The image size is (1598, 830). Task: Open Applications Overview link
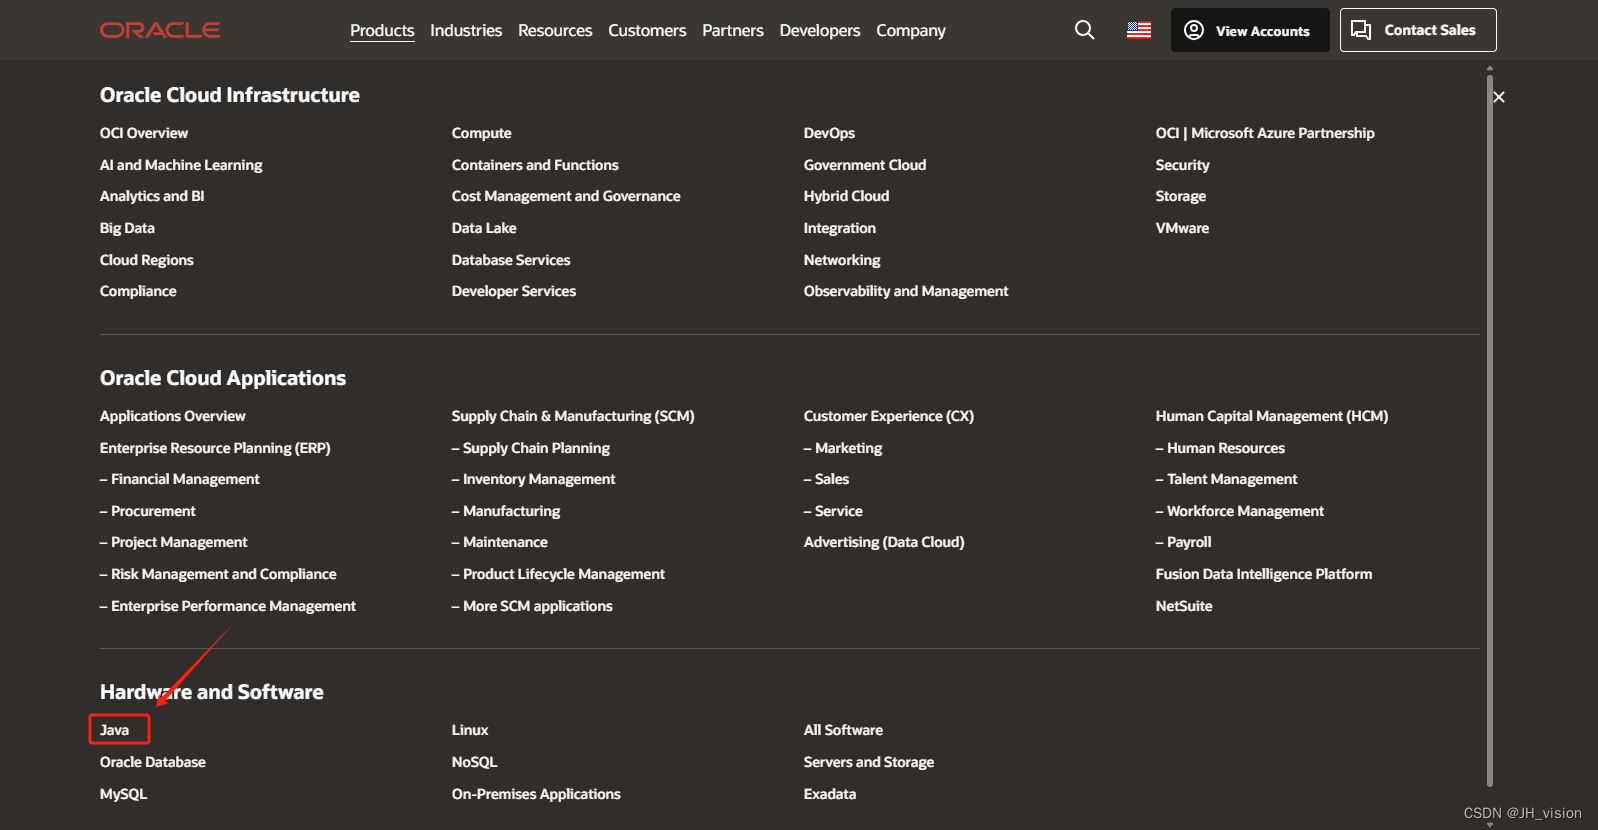click(172, 416)
